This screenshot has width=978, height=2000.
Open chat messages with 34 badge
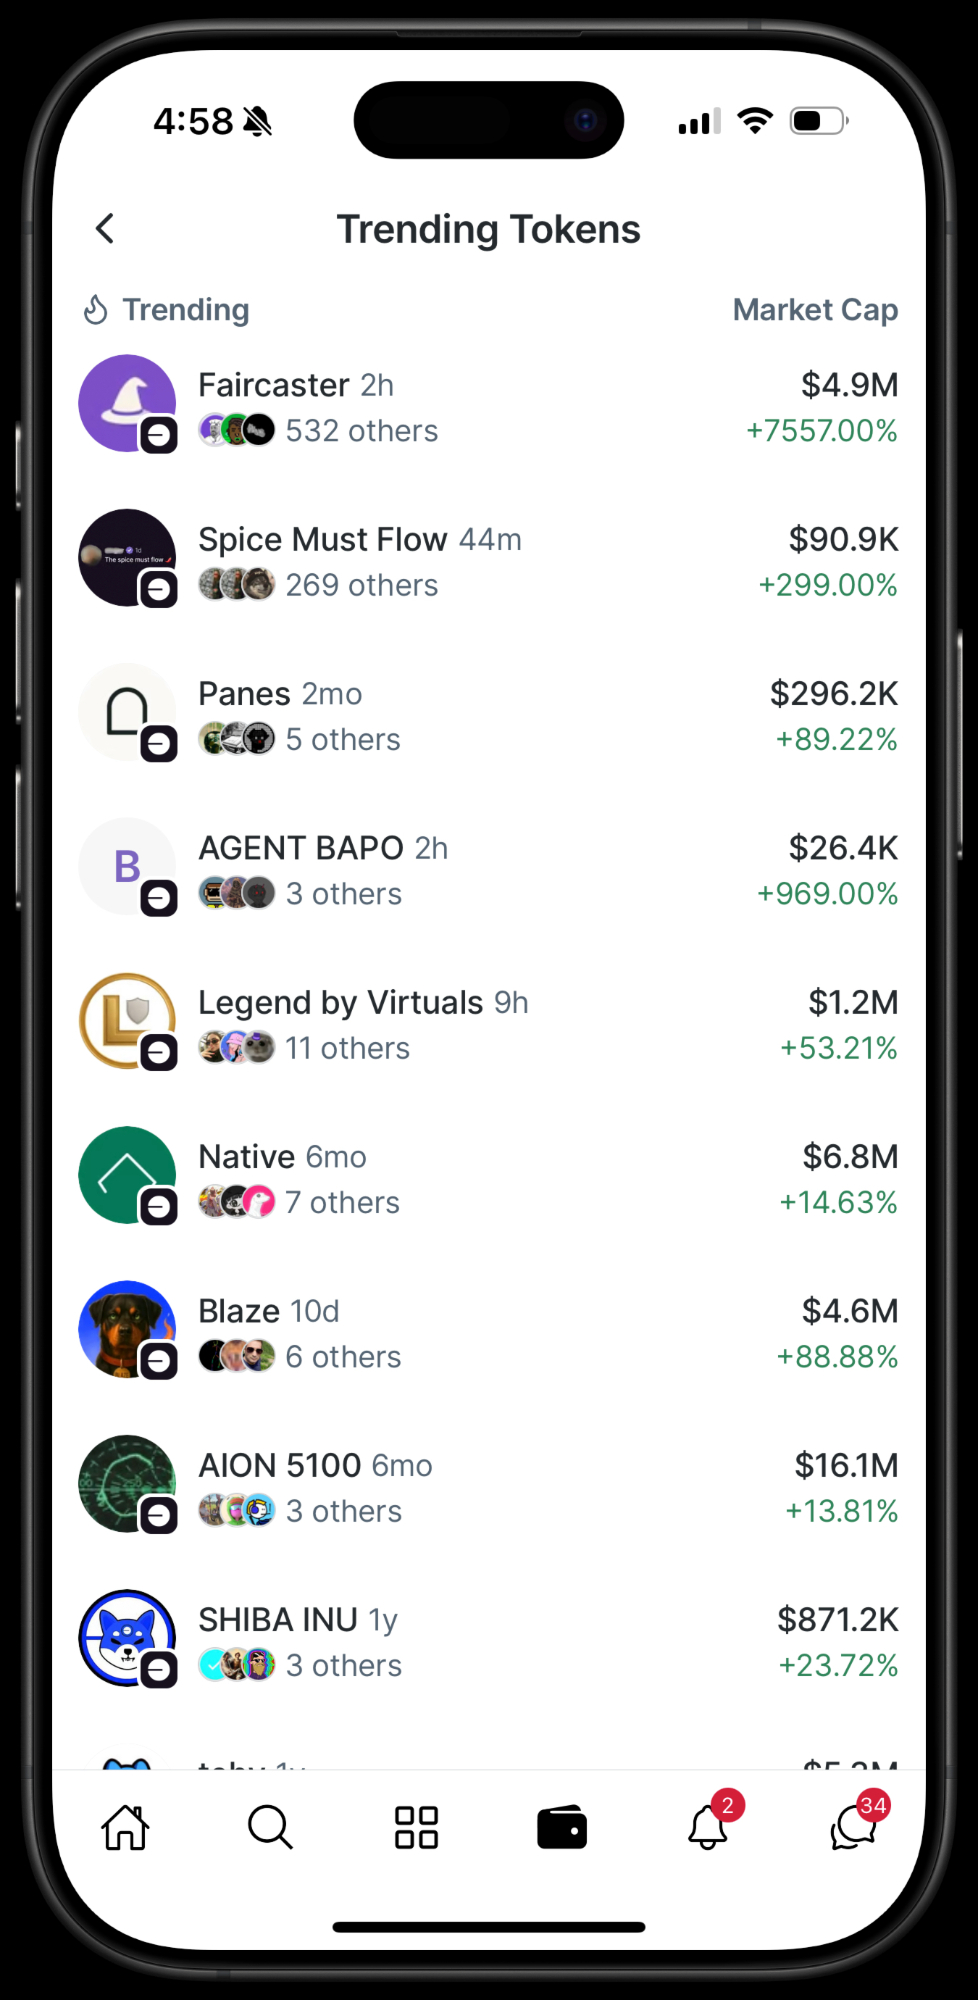pyautogui.click(x=853, y=1827)
